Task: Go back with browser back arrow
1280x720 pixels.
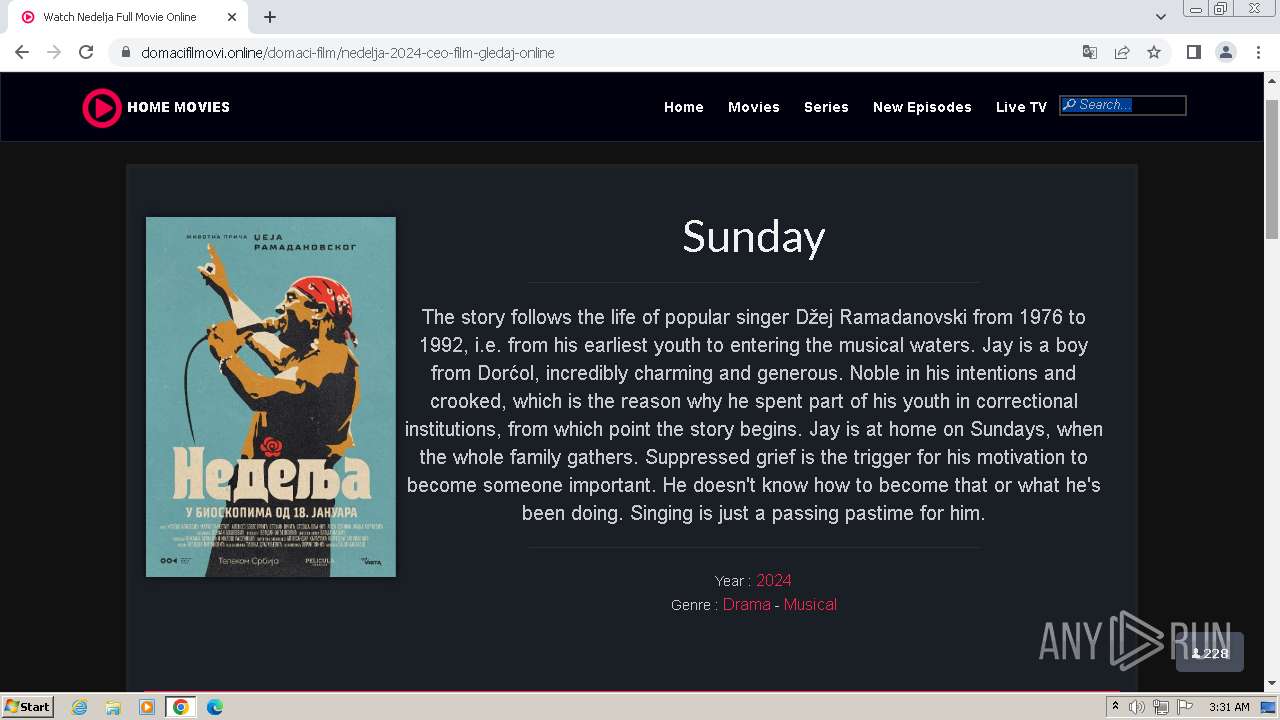Action: (x=22, y=52)
